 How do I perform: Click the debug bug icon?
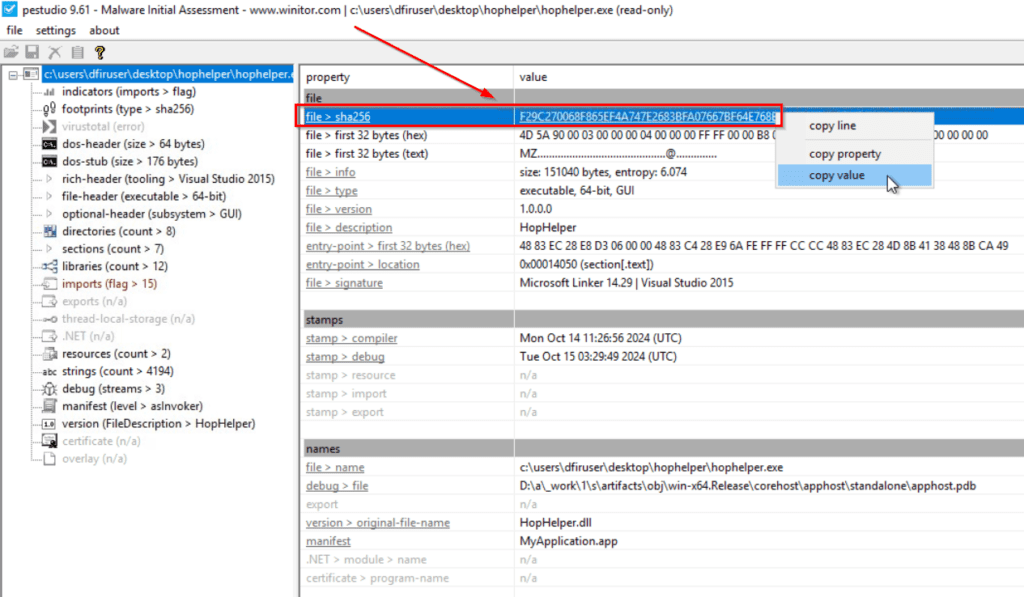coord(48,389)
